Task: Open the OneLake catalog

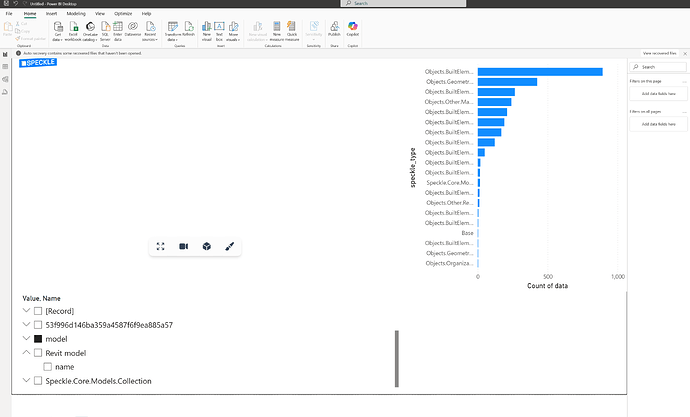Action: point(90,31)
